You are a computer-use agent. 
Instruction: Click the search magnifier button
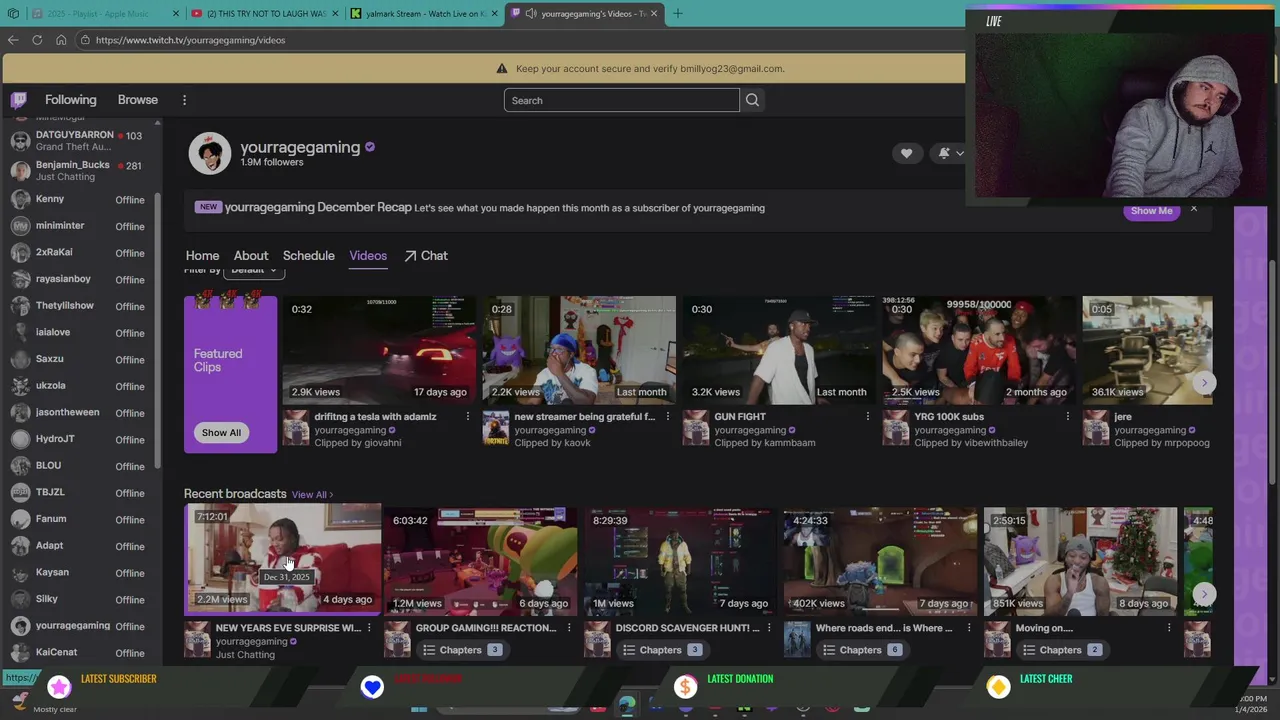point(752,100)
